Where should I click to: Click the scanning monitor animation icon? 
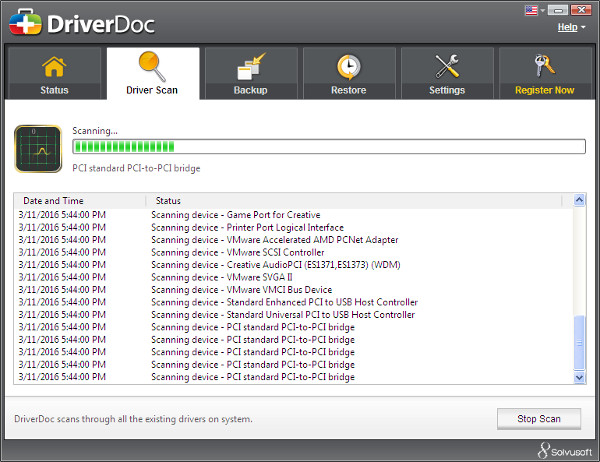coord(37,148)
